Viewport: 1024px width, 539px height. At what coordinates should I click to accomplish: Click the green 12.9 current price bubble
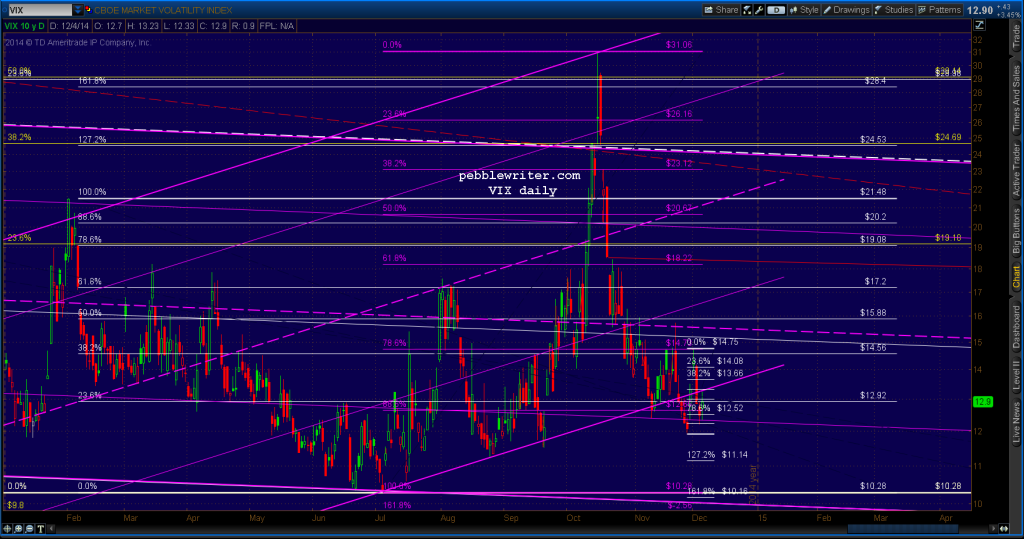pos(983,402)
